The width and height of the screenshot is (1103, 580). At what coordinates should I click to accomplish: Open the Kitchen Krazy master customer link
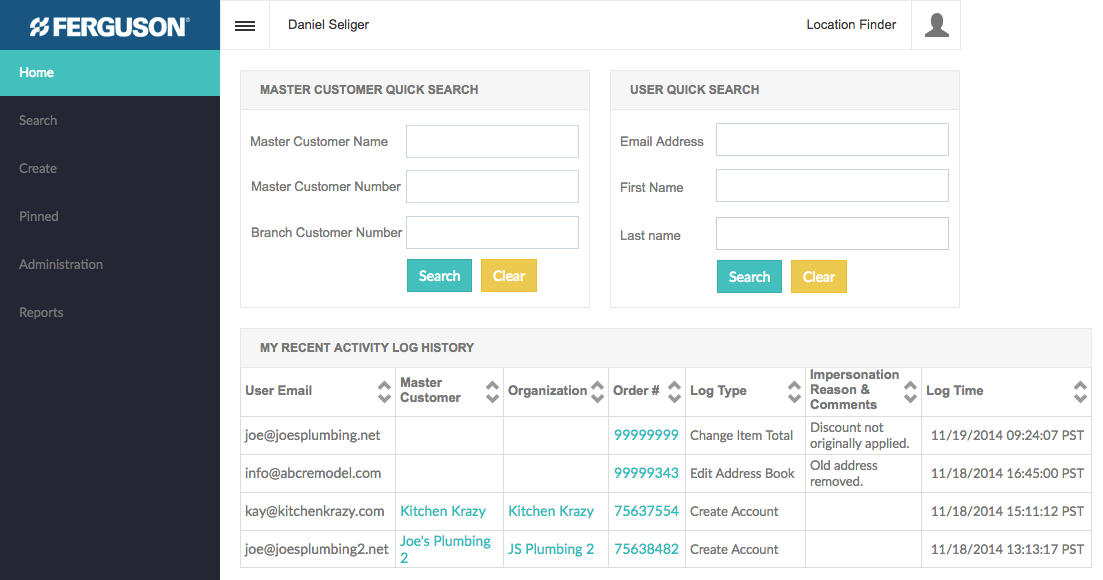coord(443,511)
